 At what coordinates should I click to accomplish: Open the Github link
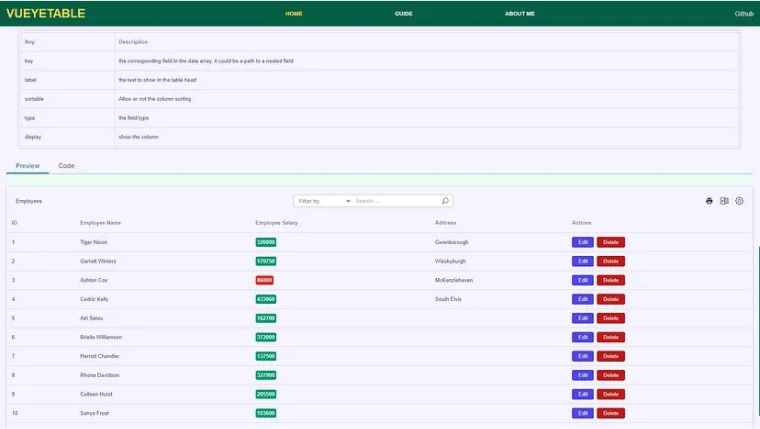tap(744, 14)
